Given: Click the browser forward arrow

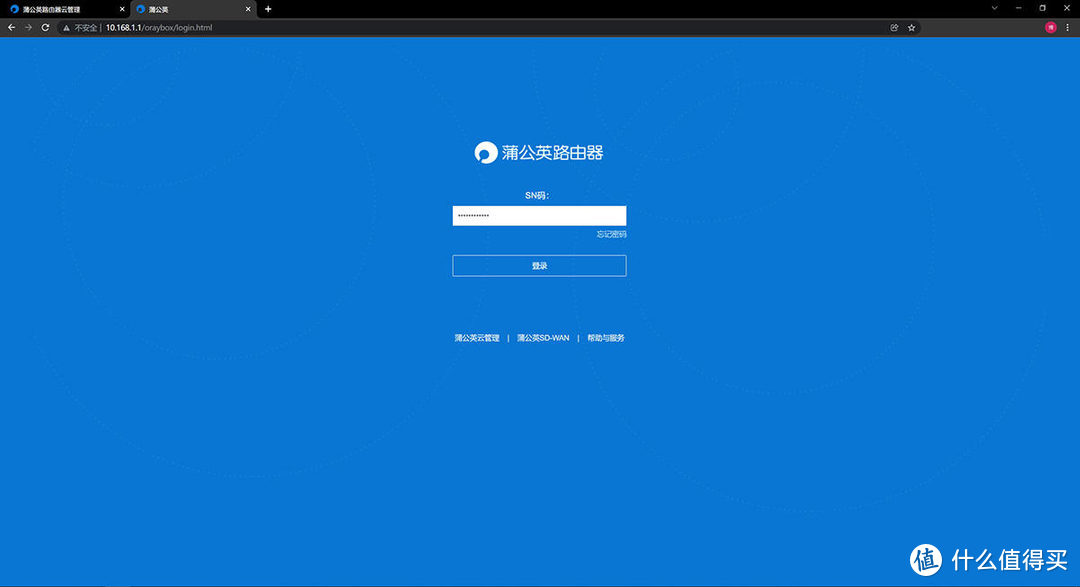Looking at the screenshot, I should click(27, 27).
